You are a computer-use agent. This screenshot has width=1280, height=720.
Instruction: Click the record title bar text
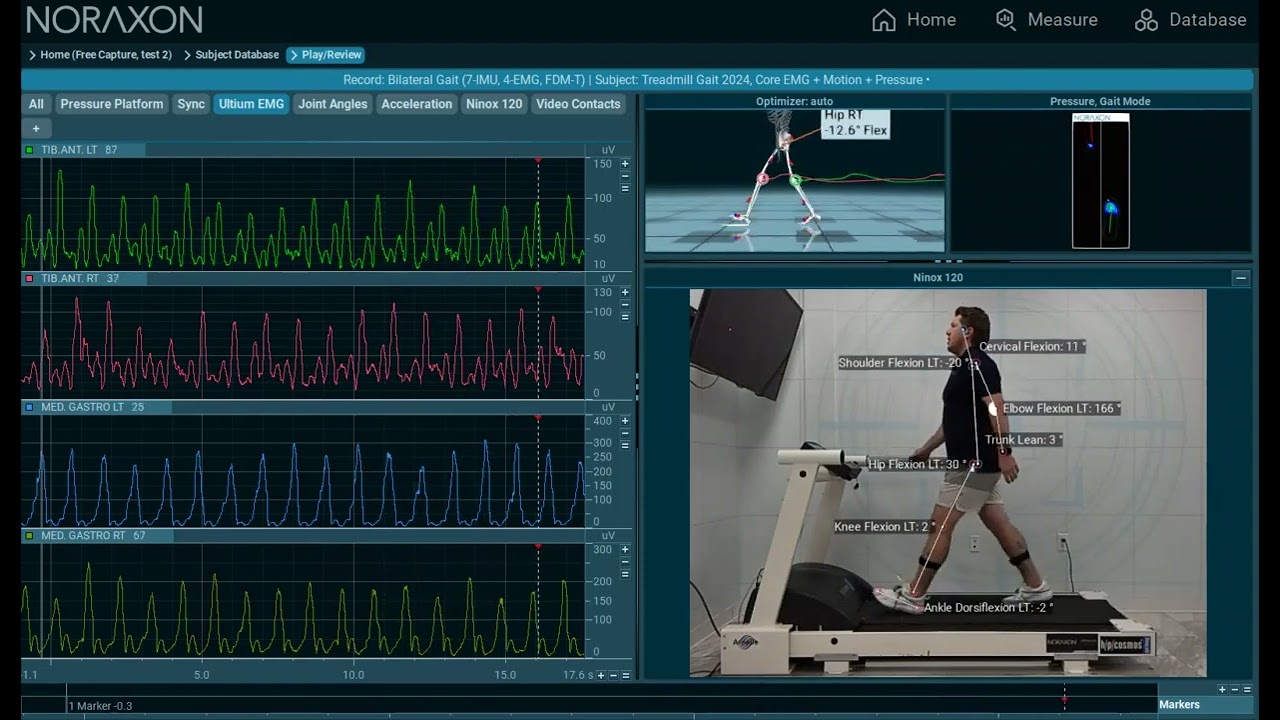[x=636, y=80]
